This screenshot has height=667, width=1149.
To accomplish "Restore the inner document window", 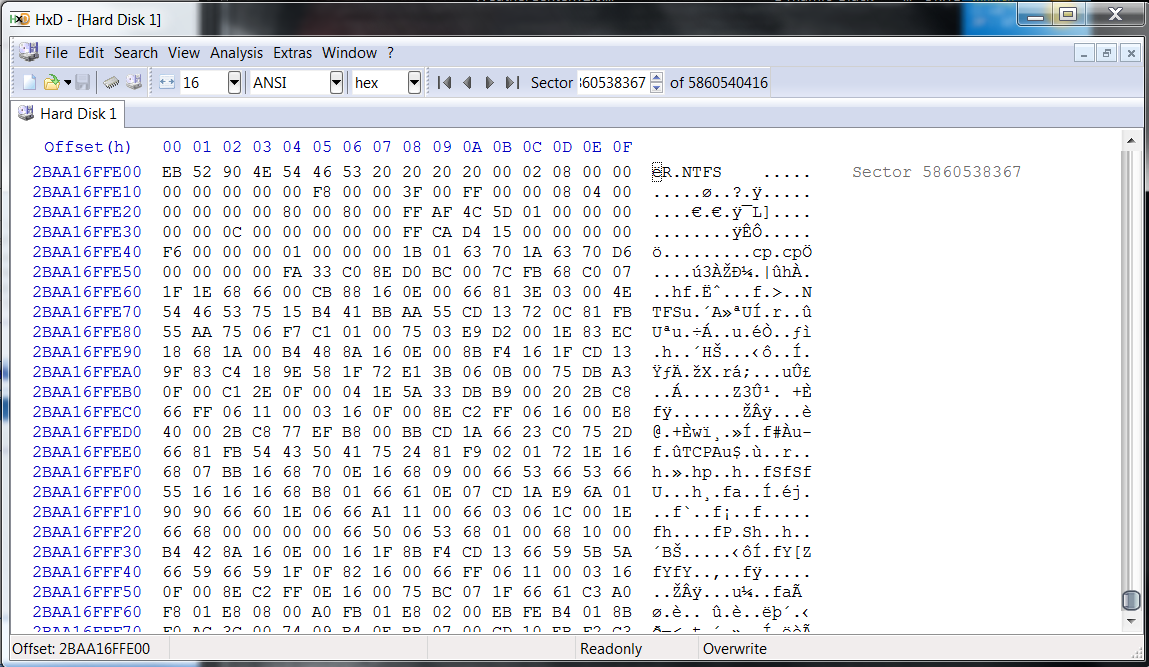I will coord(1107,53).
